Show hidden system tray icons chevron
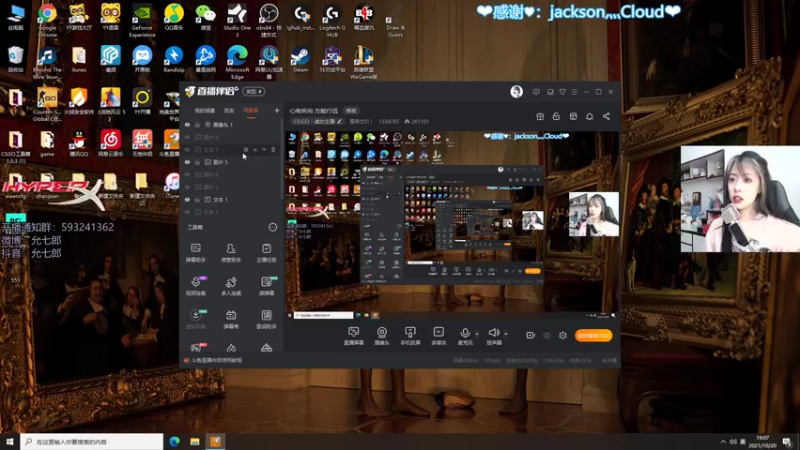The height and width of the screenshot is (450, 800). pyautogui.click(x=723, y=441)
